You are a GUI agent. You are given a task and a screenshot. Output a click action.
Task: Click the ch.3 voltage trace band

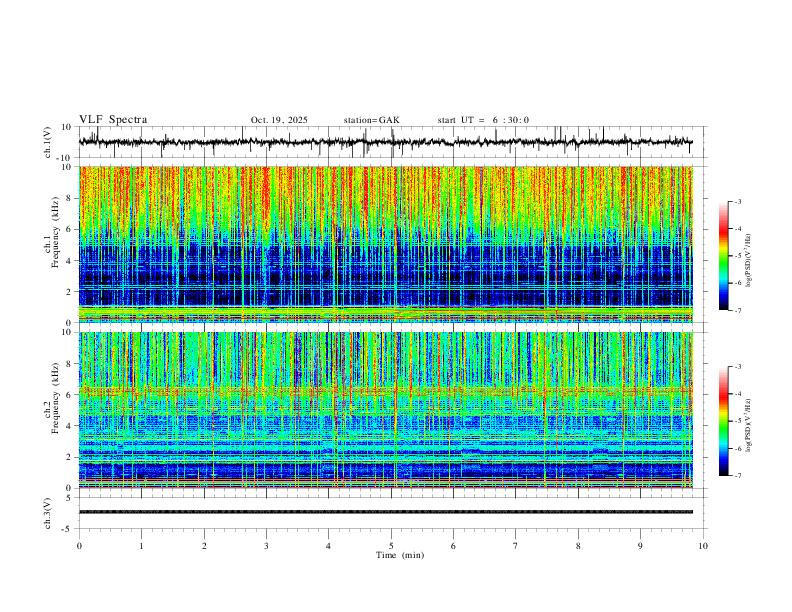385,512
